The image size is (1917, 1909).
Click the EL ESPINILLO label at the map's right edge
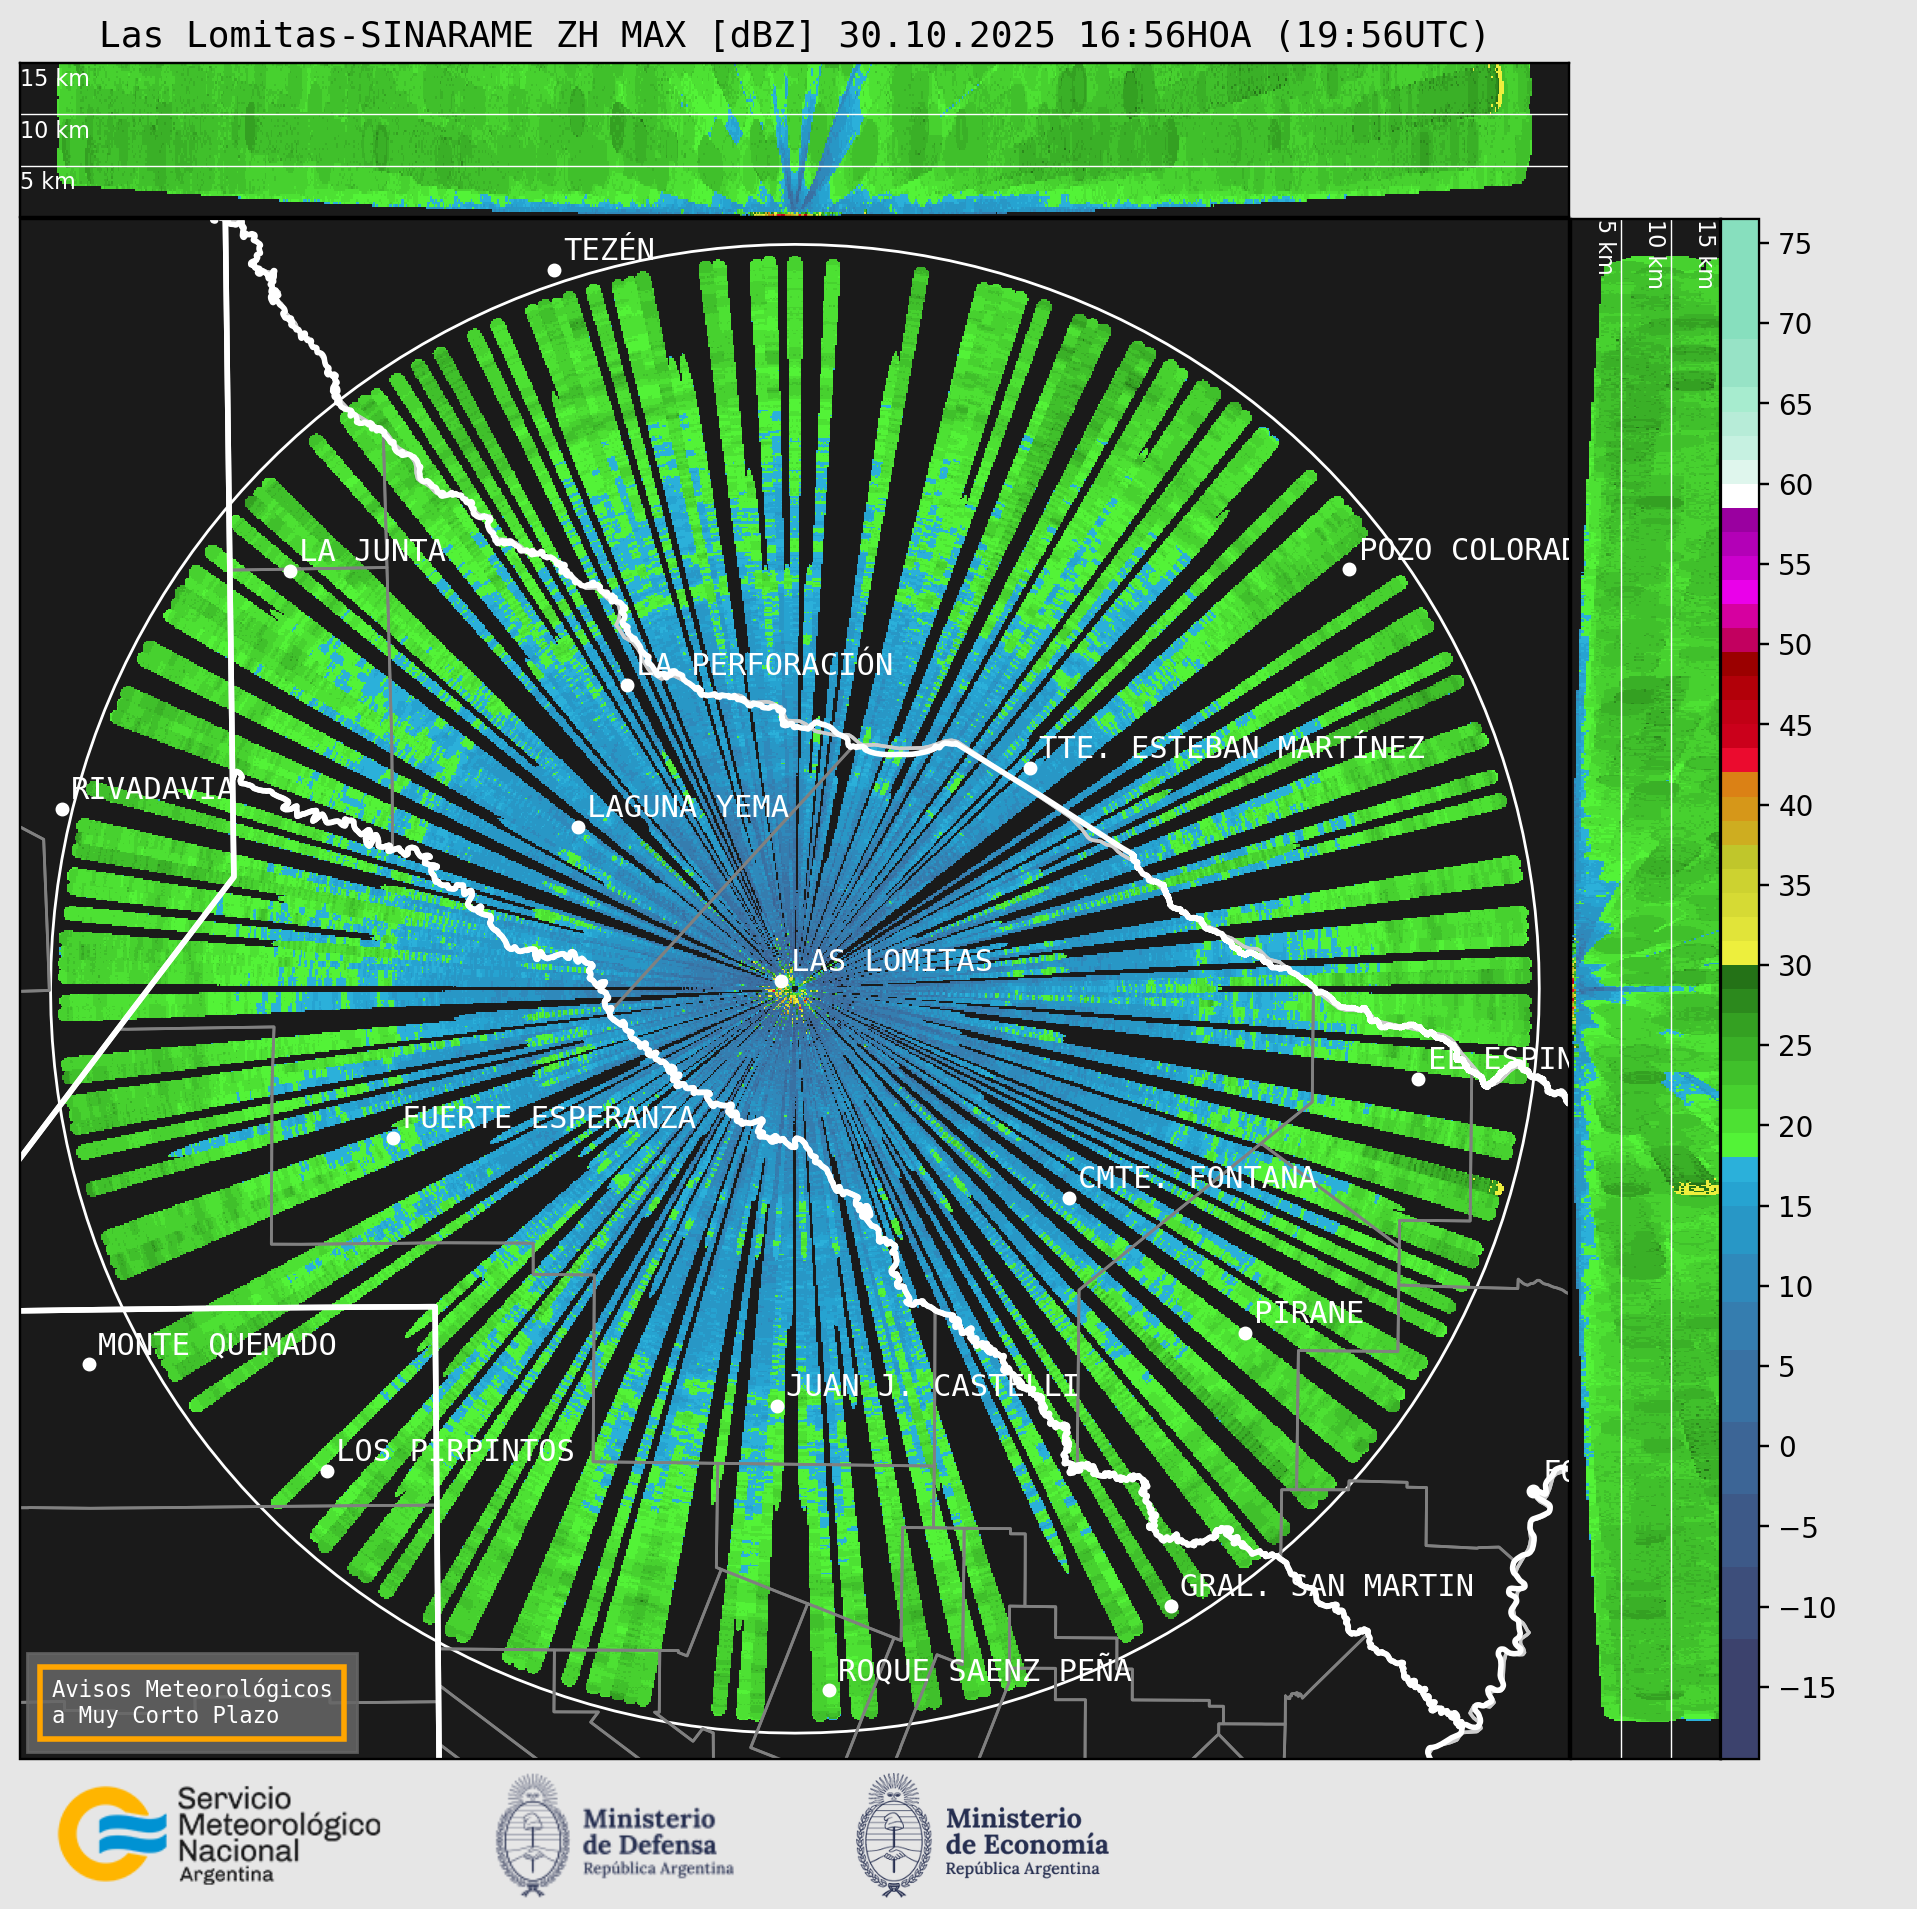pyautogui.click(x=1499, y=1059)
